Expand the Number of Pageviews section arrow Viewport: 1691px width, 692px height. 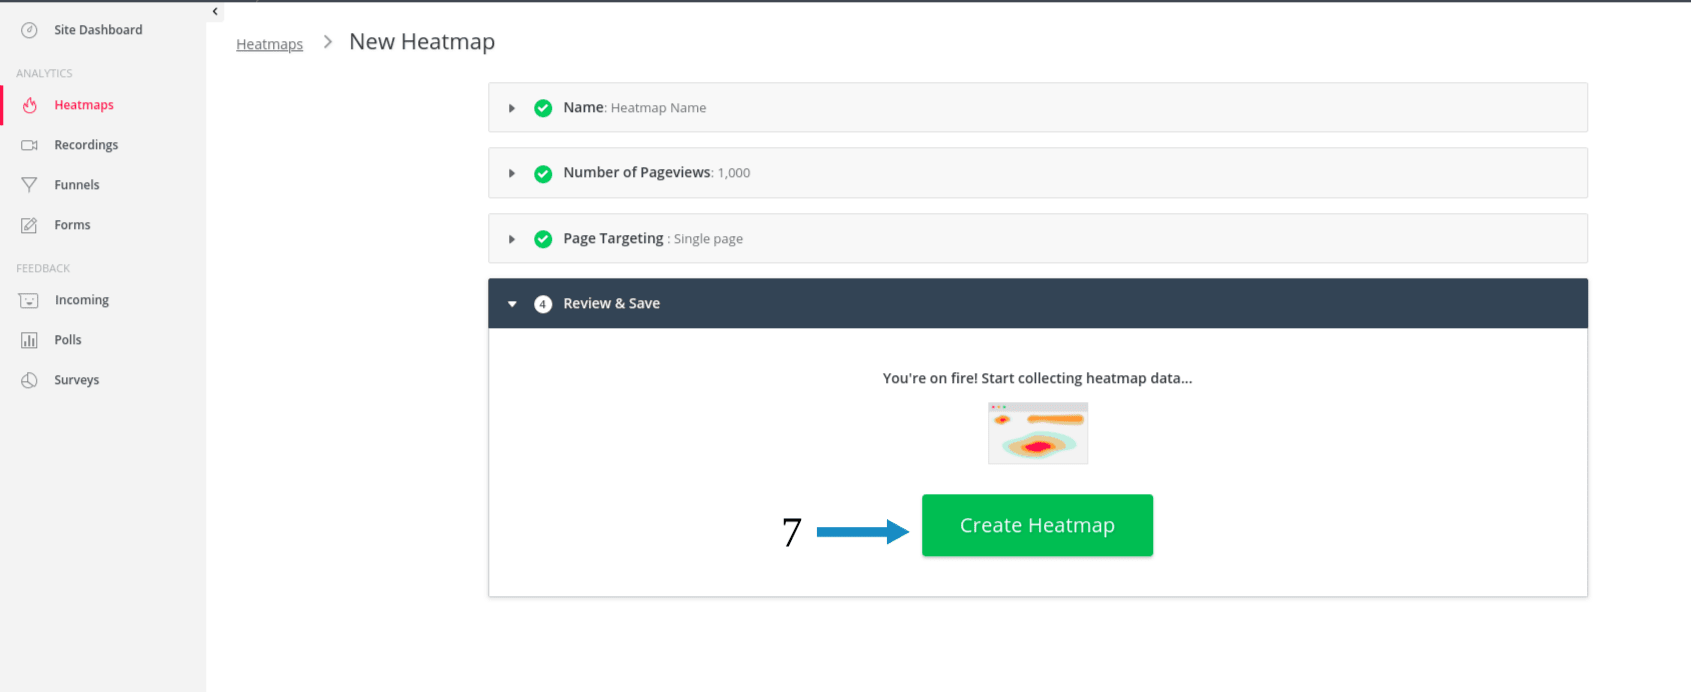[512, 174]
